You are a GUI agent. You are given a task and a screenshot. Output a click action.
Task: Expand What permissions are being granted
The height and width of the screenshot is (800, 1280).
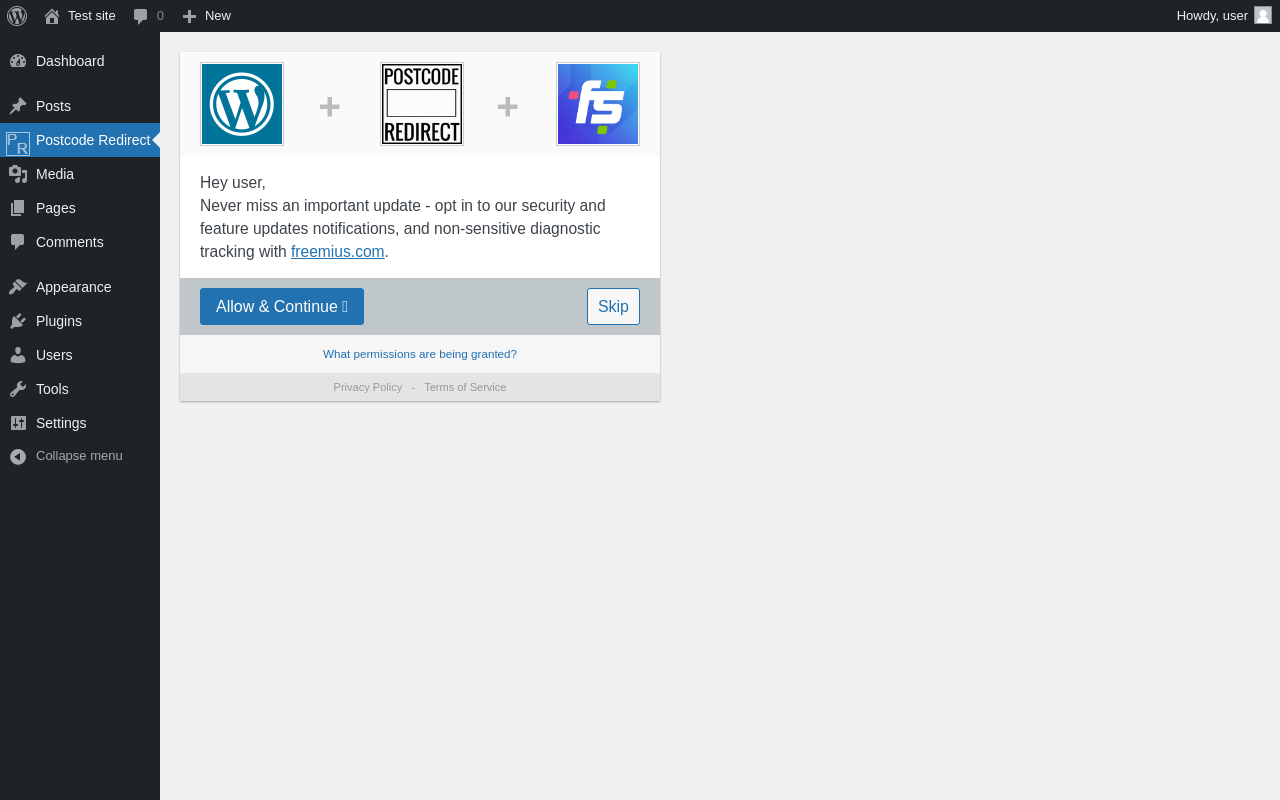[x=420, y=354]
